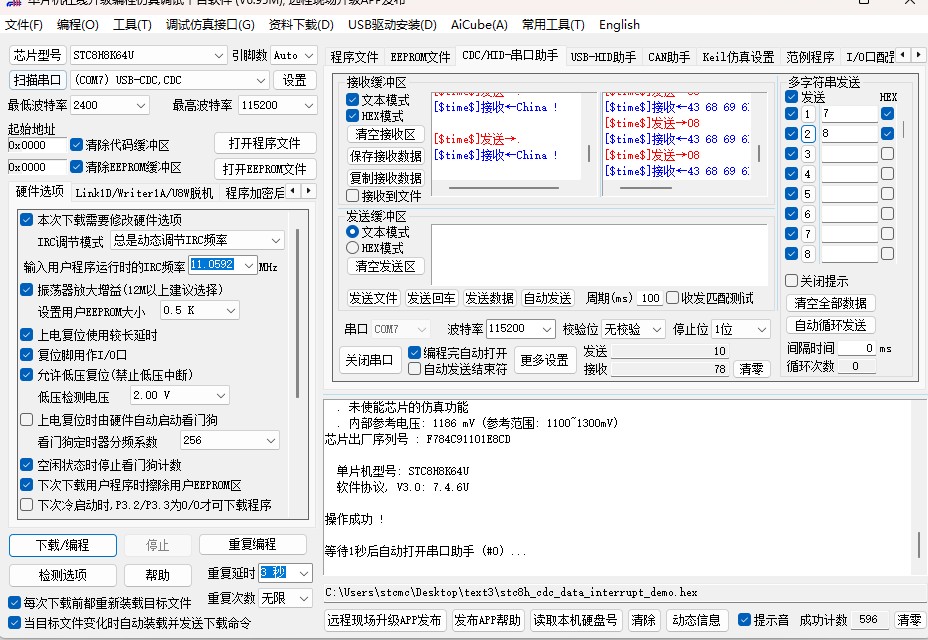The image size is (928, 640).
Task: Click the 扫描串口 button
Action: pos(37,80)
